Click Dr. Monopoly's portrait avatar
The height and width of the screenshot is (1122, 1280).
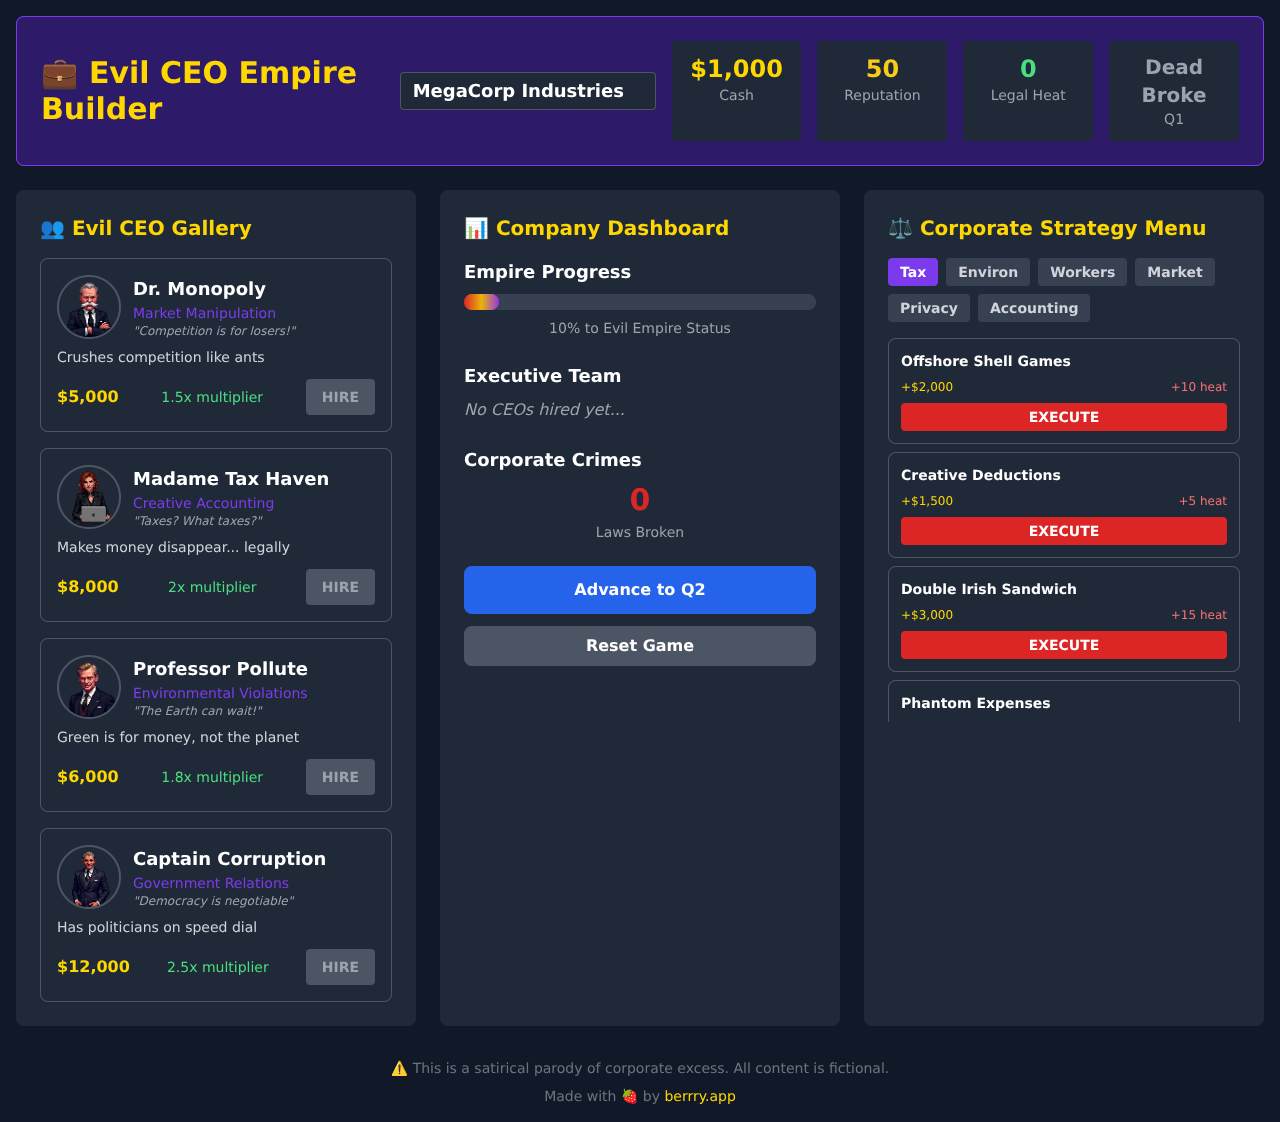point(88,307)
